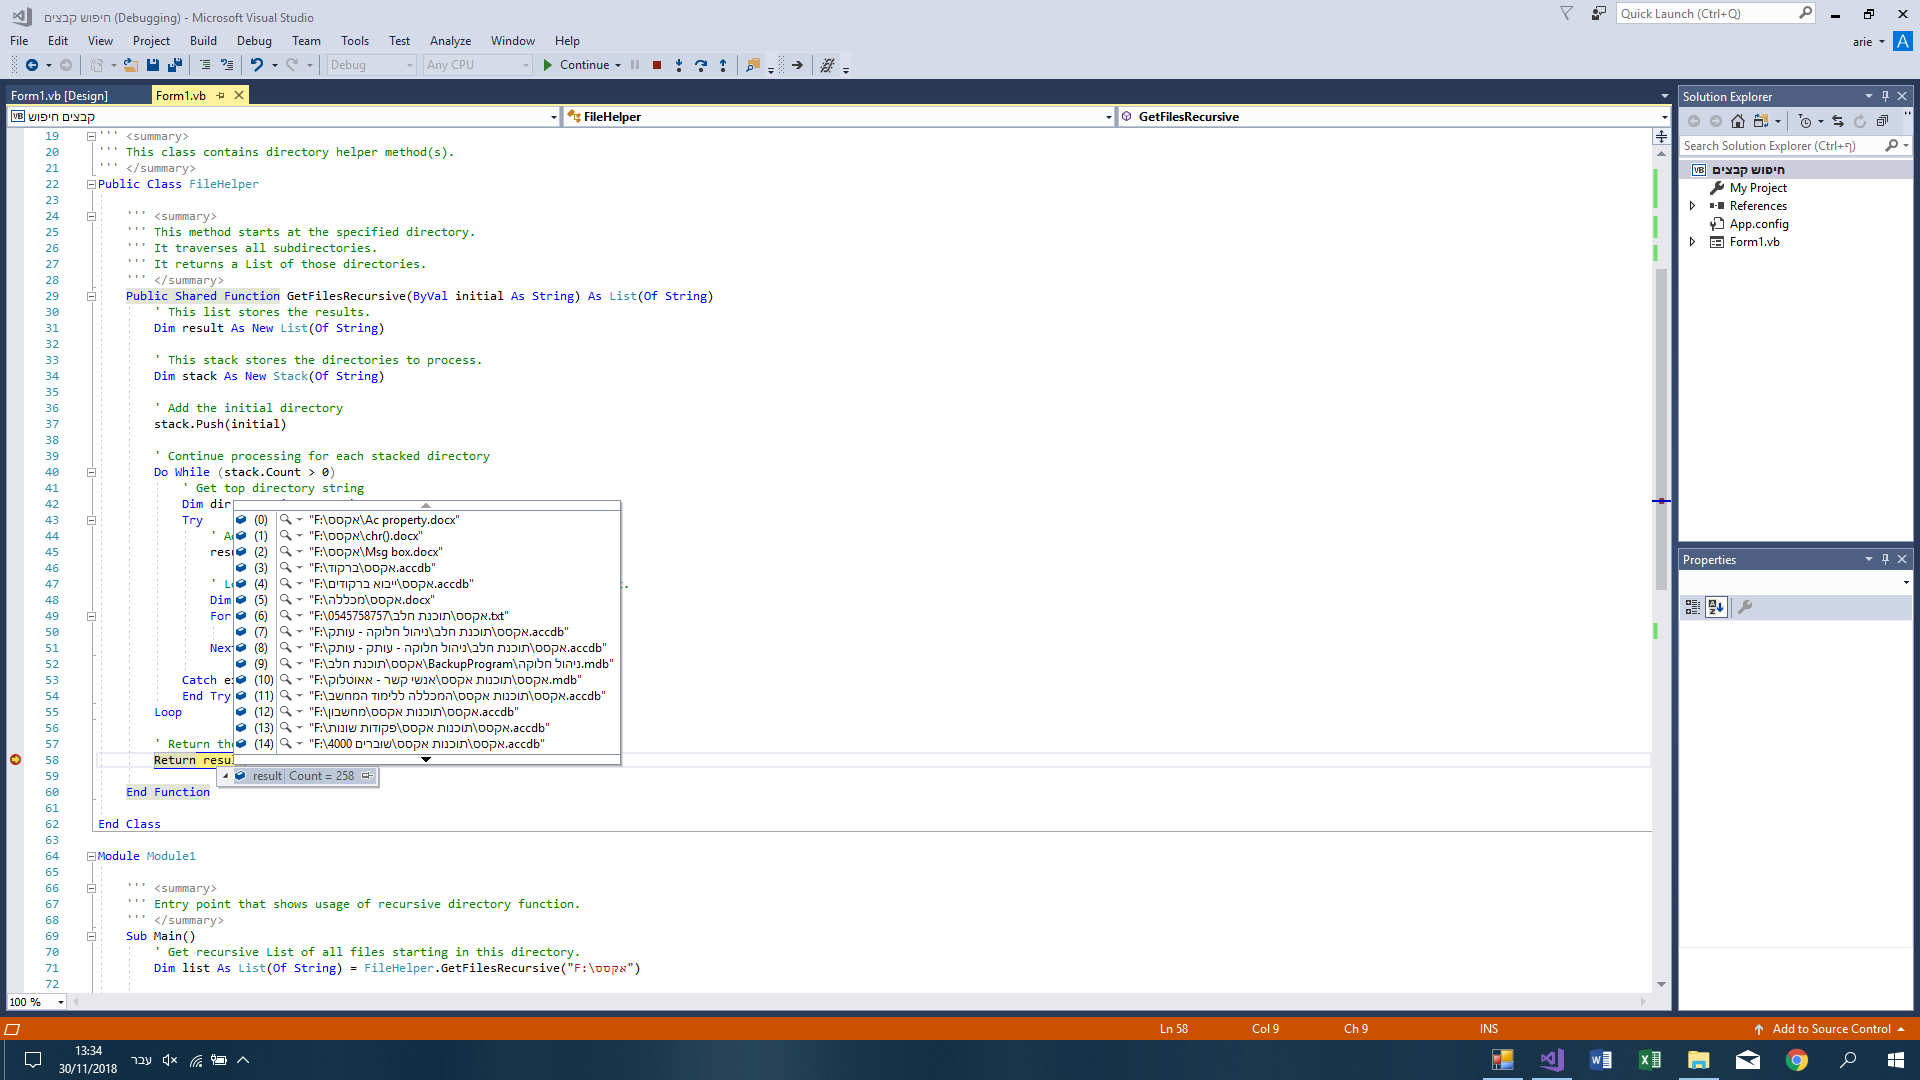Click Collapse All icon in Solution Explorer

[x=1882, y=121]
